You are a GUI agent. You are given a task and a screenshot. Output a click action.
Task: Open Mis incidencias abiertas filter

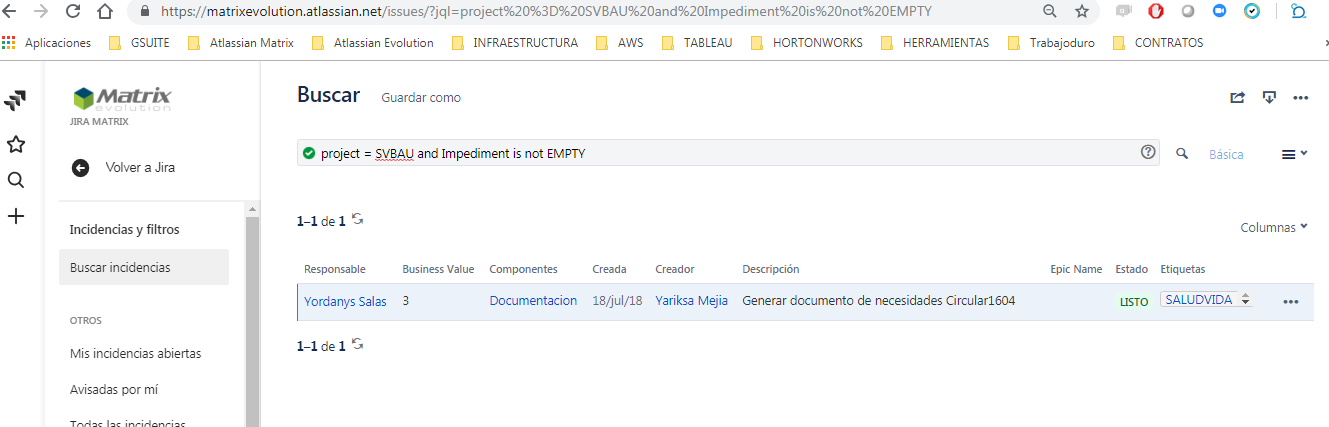[x=135, y=354]
